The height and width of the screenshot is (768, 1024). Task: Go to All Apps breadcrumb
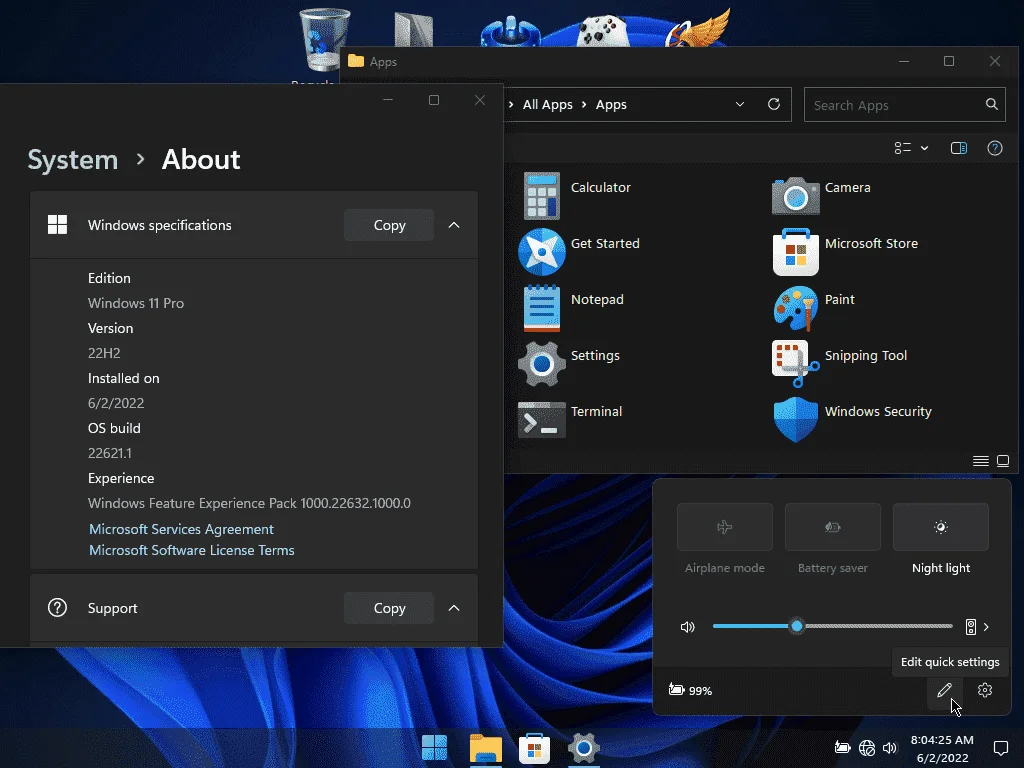[x=547, y=104]
